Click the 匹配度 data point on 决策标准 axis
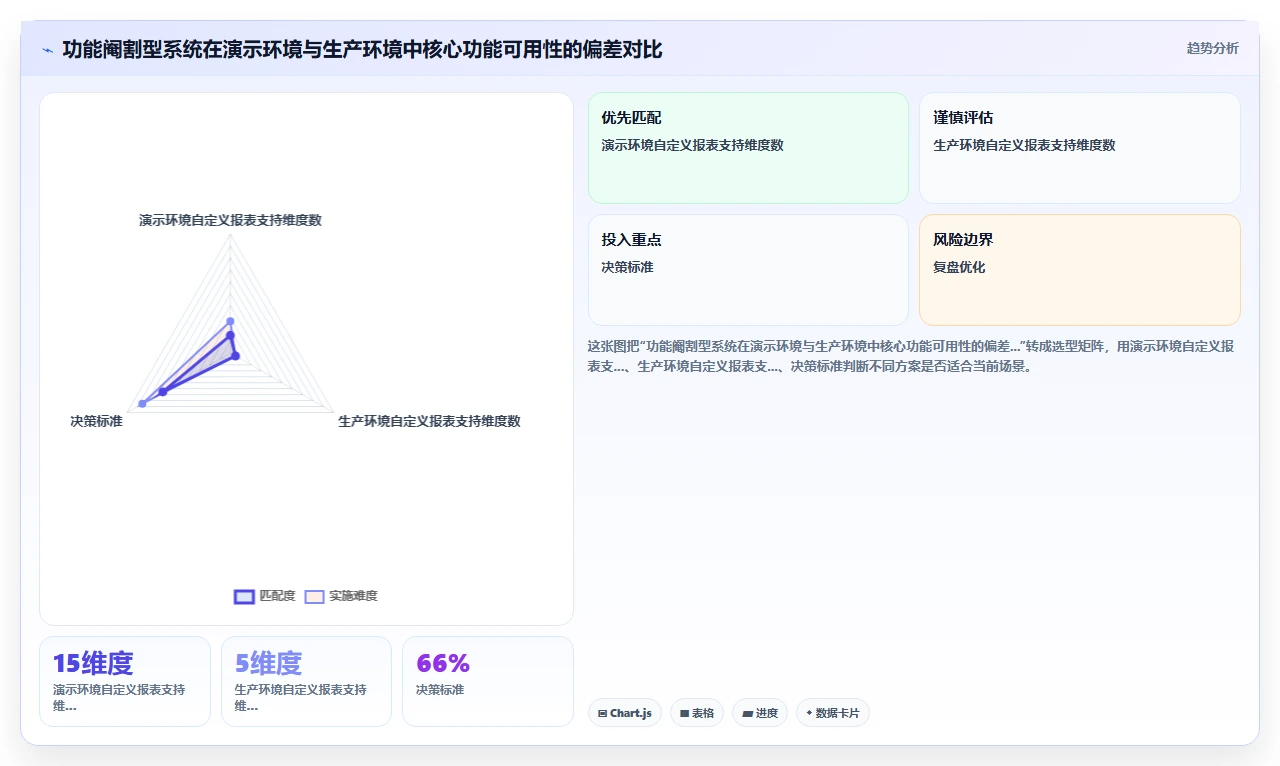Image resolution: width=1280 pixels, height=766 pixels. pyautogui.click(x=163, y=391)
